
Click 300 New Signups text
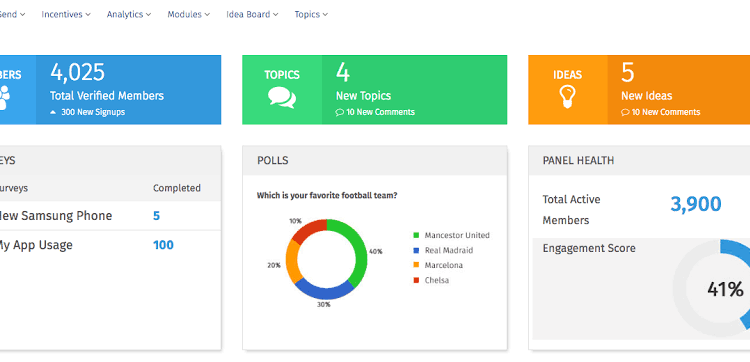click(x=93, y=112)
